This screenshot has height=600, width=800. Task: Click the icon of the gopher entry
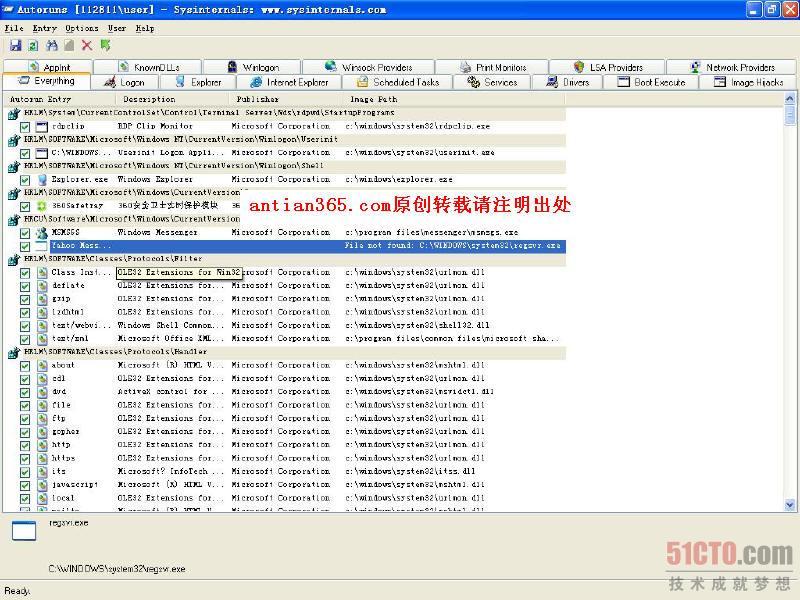[42, 432]
